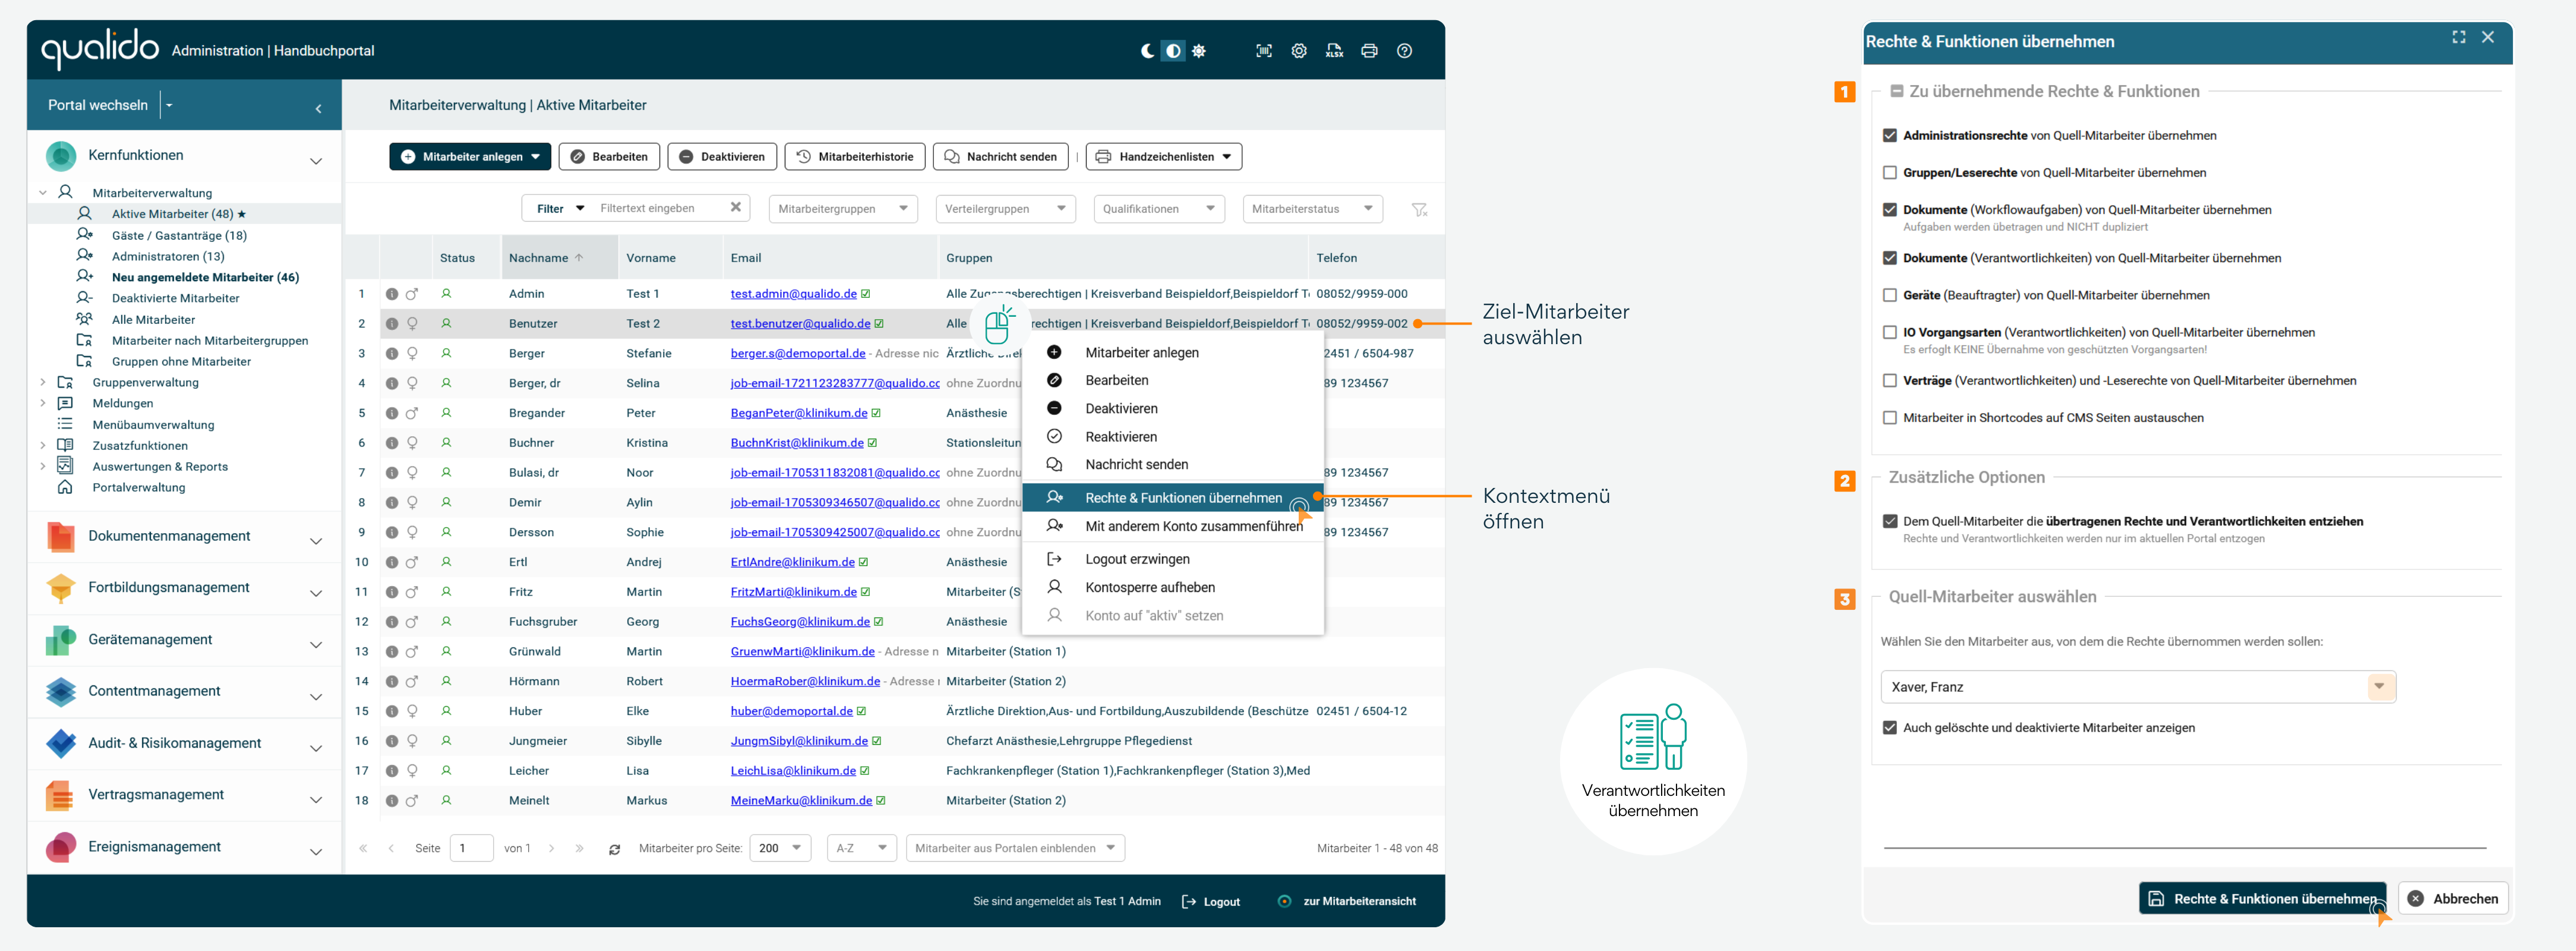The image size is (2576, 951).
Task: Switch to dark mode moon icon
Action: point(1147,51)
